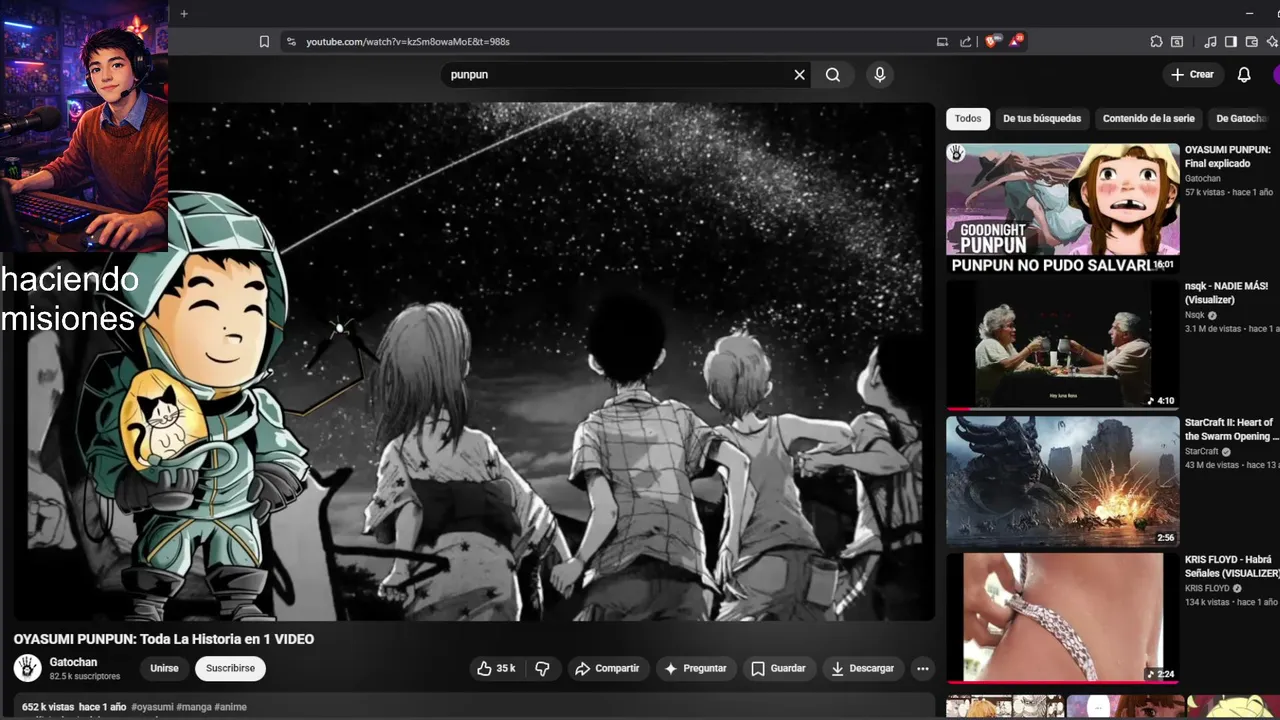This screenshot has height=720, width=1280.
Task: View site information icon beside the URL
Action: tap(291, 42)
